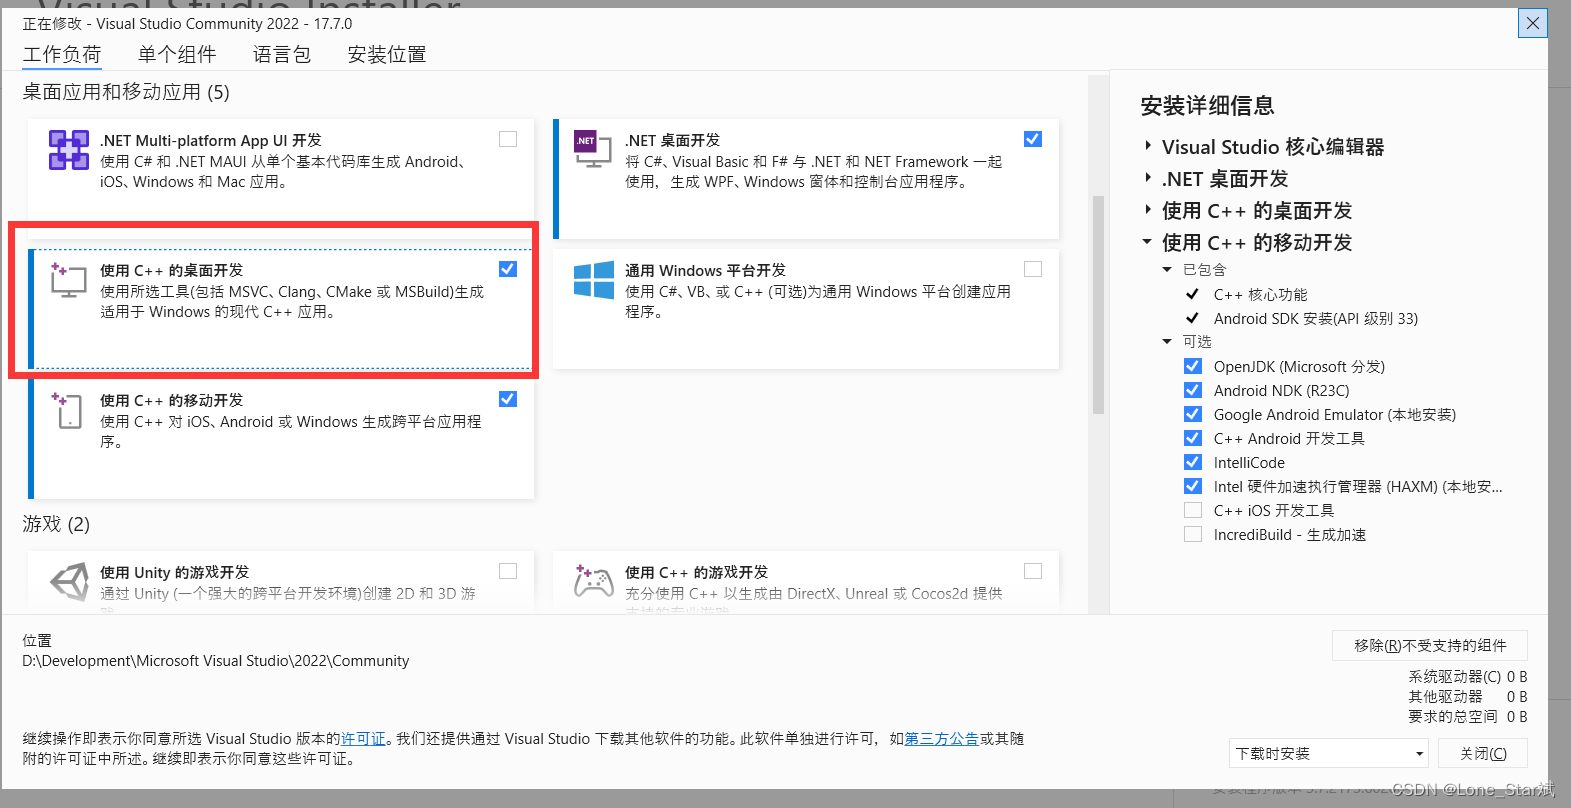1571x808 pixels.
Task: Uncheck Intel 硬件加速执行管理器 (HAXM) option
Action: 1193,486
